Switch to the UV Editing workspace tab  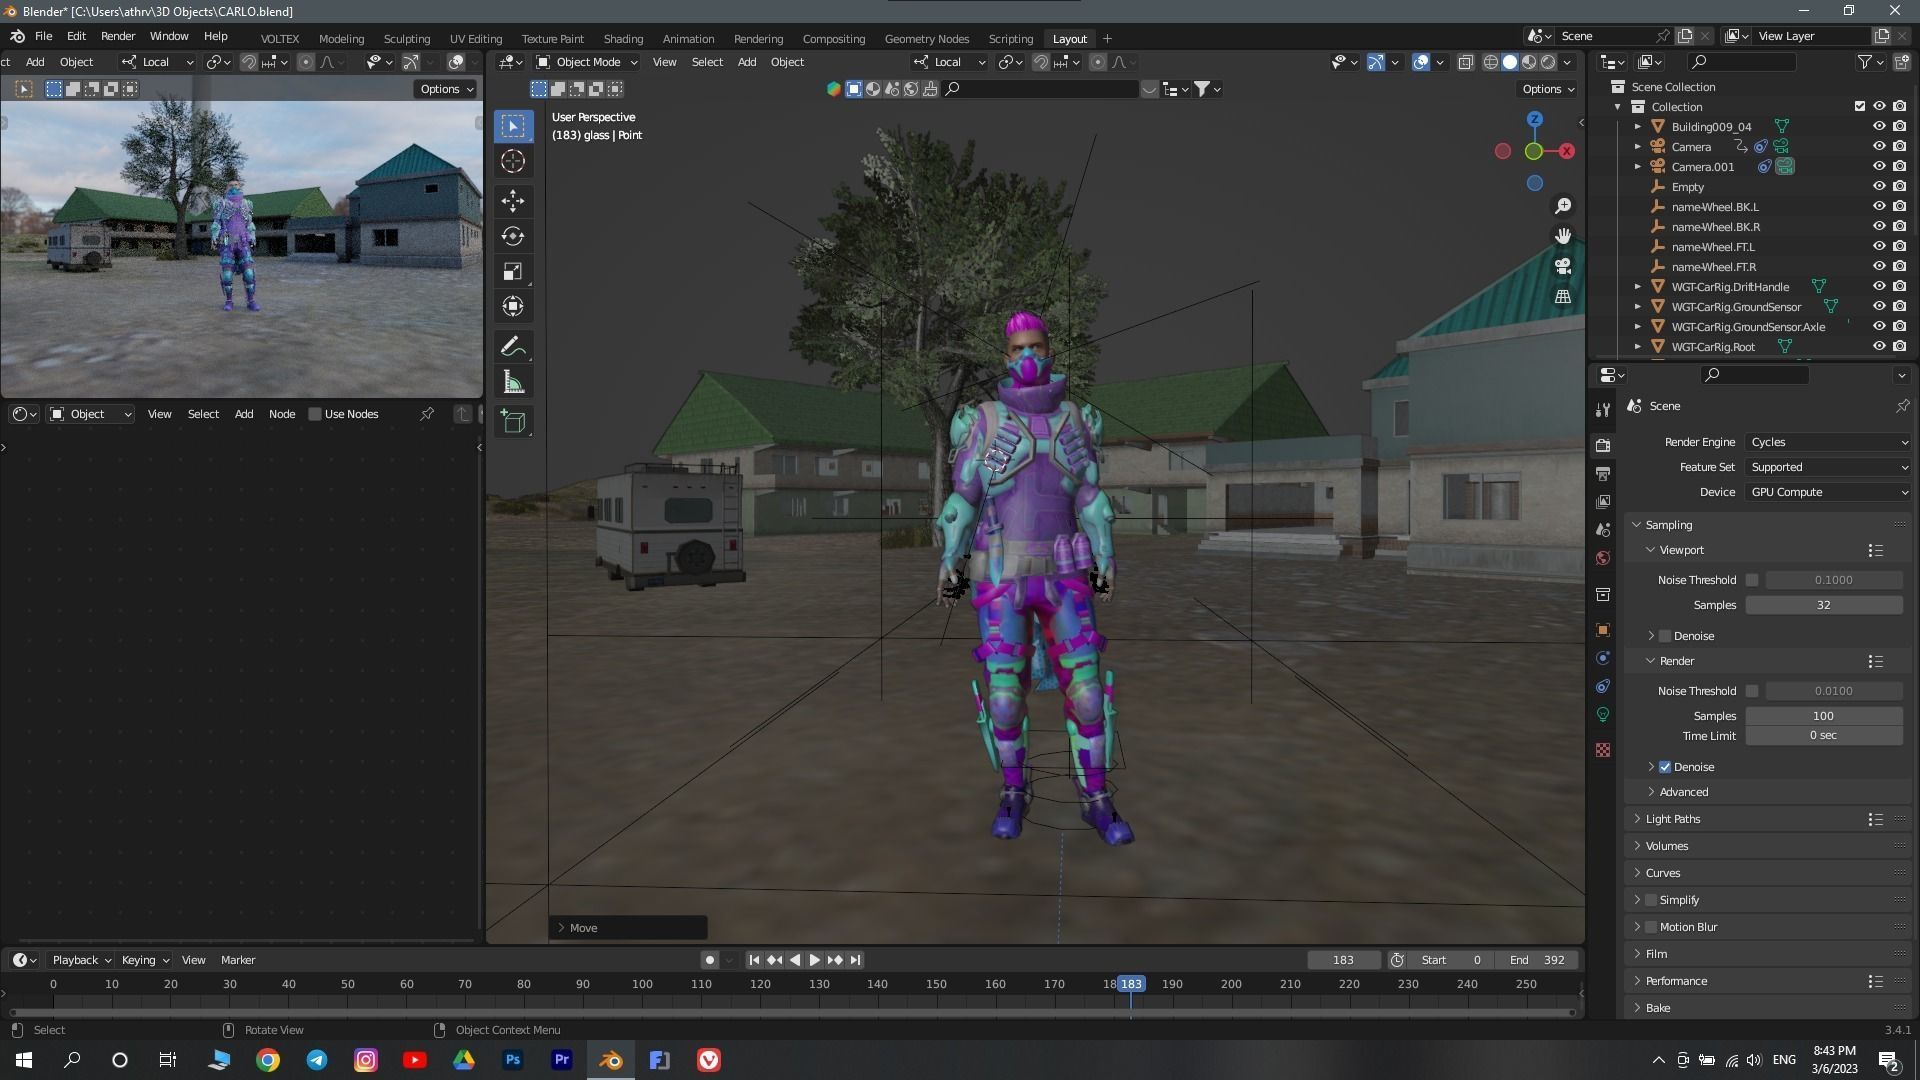point(476,39)
